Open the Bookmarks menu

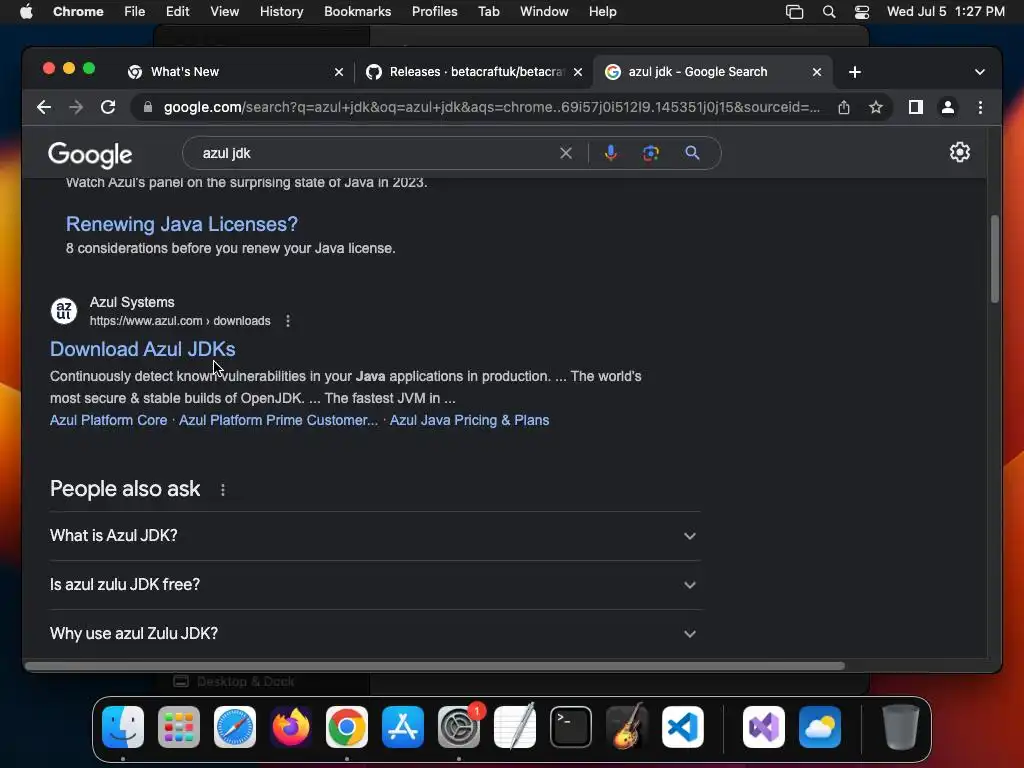click(357, 12)
